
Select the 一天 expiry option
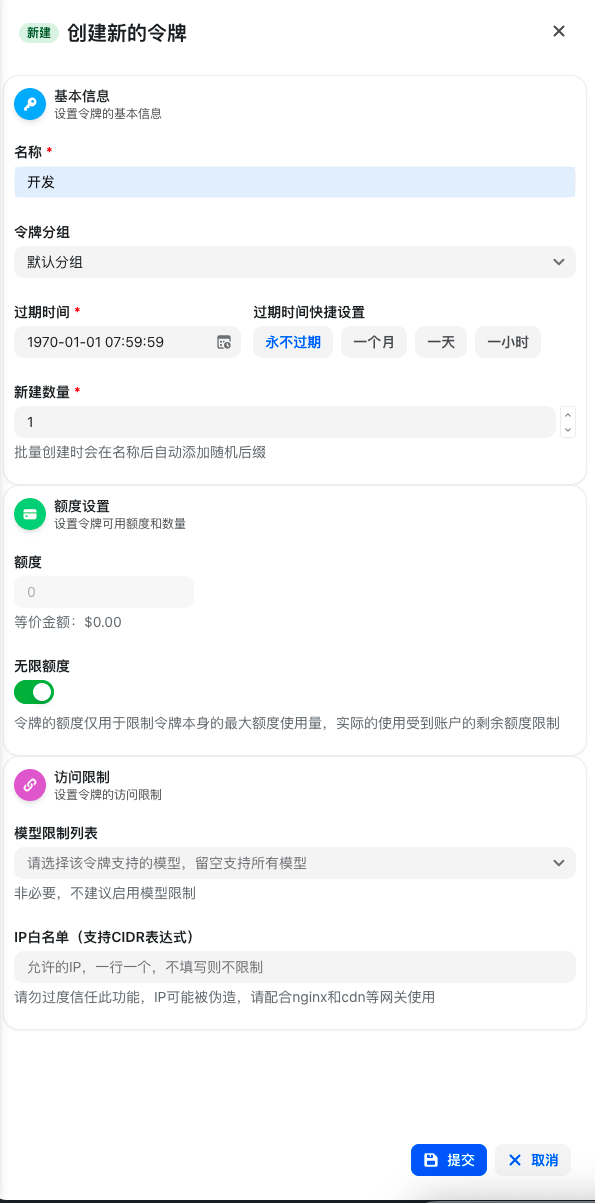pos(440,342)
